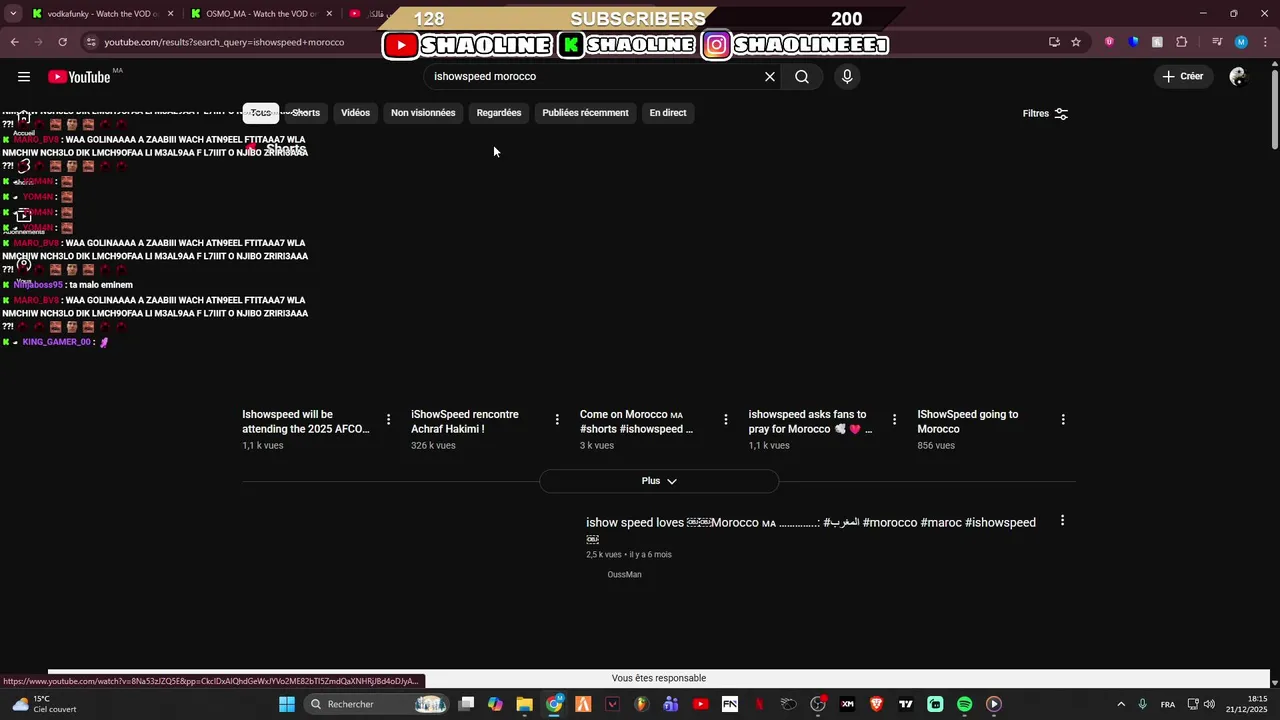
Task: Open the Filtres search filter panel
Action: pyautogui.click(x=1045, y=113)
